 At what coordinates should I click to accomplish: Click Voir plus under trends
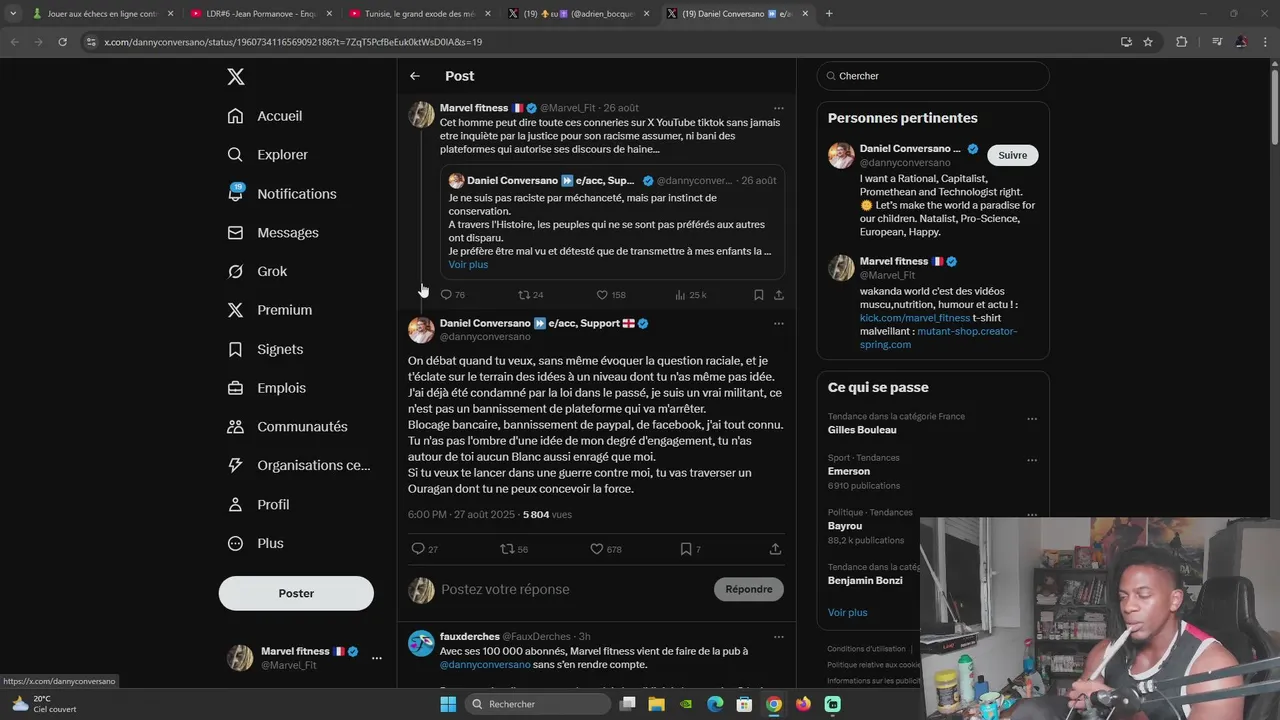(x=848, y=612)
